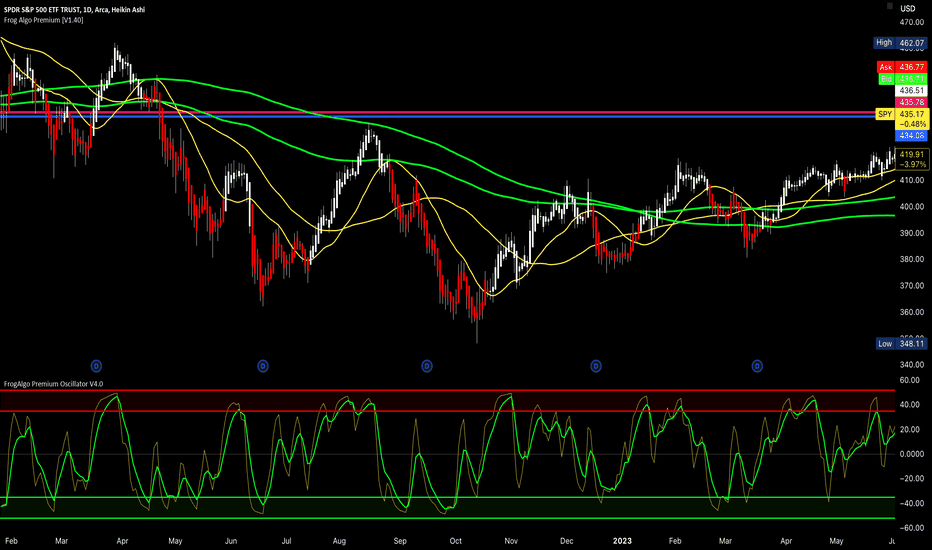Click the Nov label on time axis
932x550 pixels.
tap(511, 541)
